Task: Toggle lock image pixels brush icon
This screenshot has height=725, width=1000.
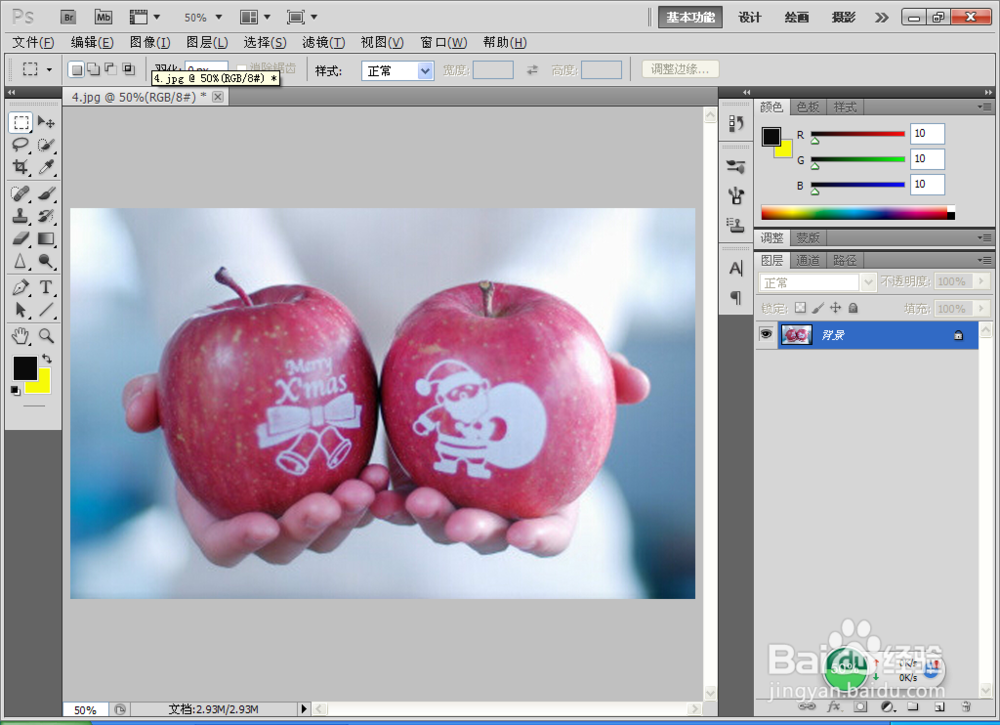Action: pos(818,308)
